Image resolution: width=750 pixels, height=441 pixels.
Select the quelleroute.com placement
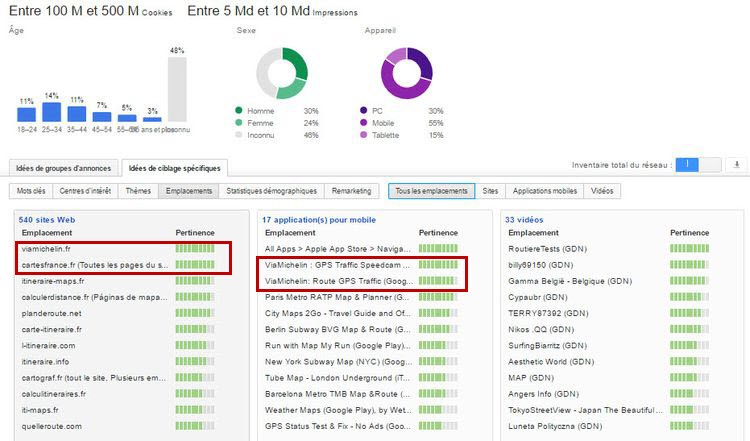[x=52, y=426]
